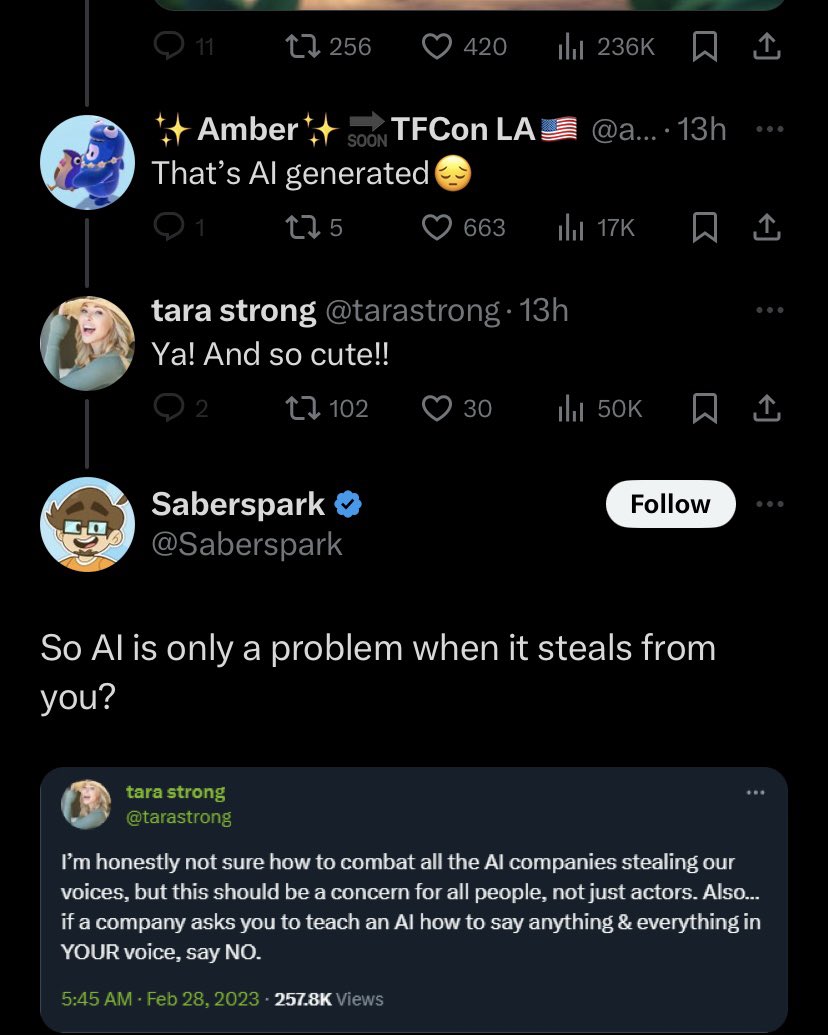Share tara strong's reply via share icon
The width and height of the screenshot is (828, 1035).
tap(767, 409)
